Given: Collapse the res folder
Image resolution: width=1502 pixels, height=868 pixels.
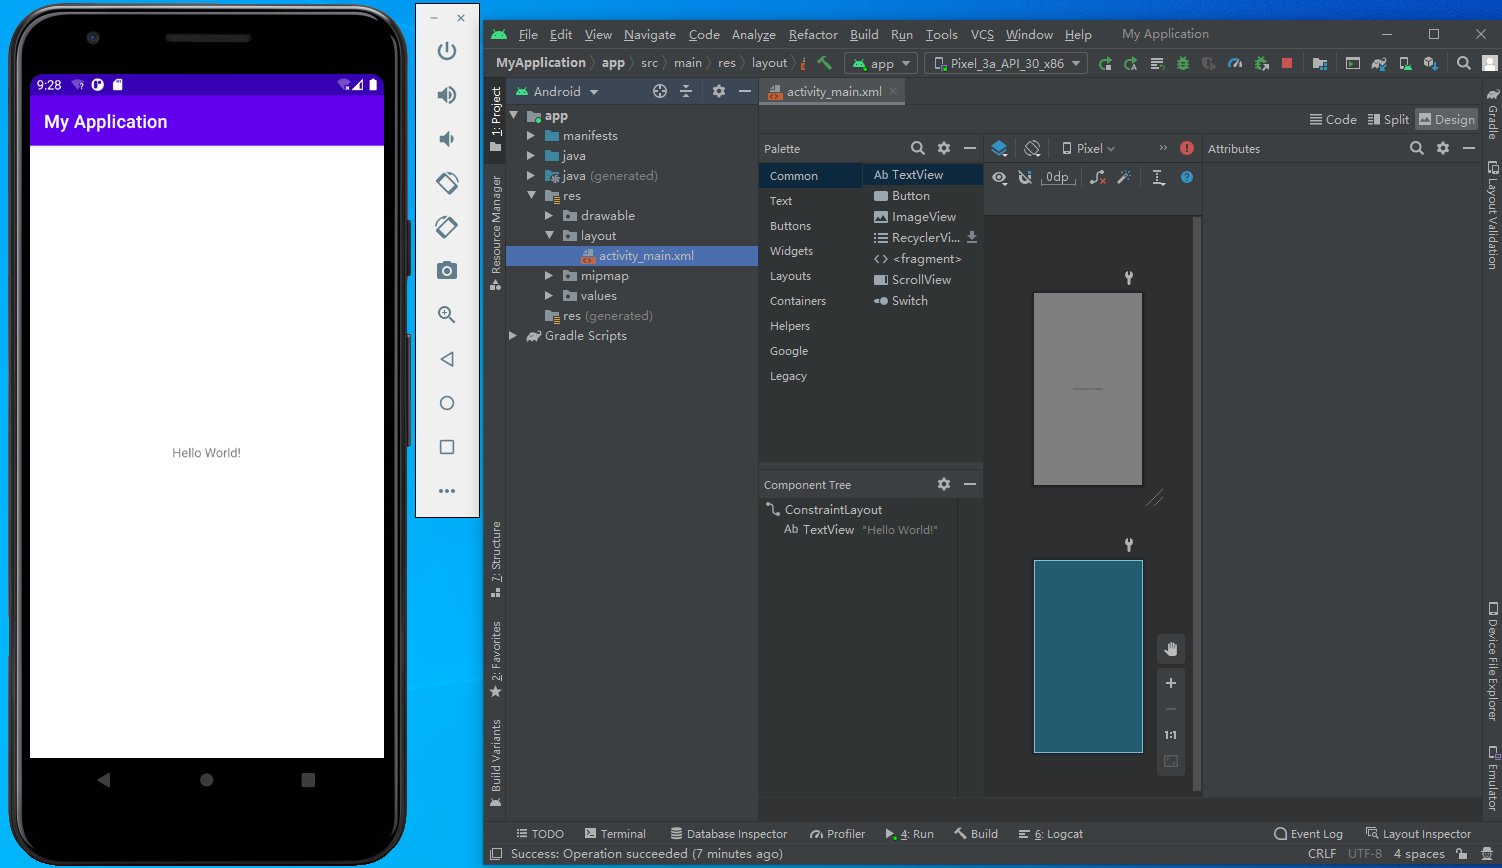Looking at the screenshot, I should click(x=531, y=195).
